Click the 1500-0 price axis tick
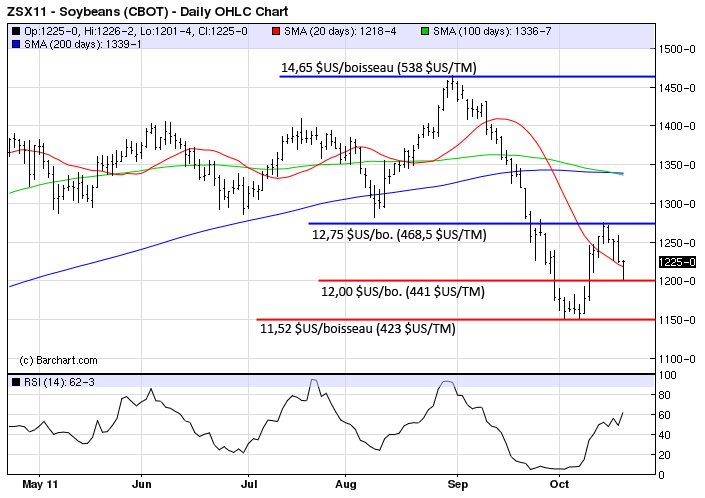705x498 pixels. click(677, 49)
